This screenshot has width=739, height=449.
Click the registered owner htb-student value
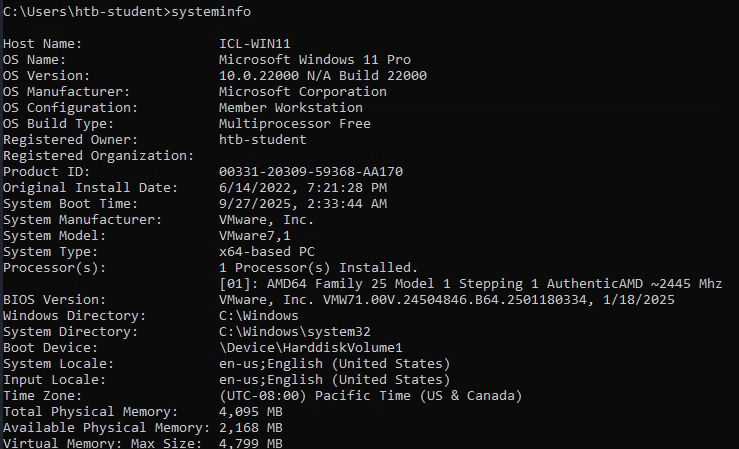(x=262, y=140)
